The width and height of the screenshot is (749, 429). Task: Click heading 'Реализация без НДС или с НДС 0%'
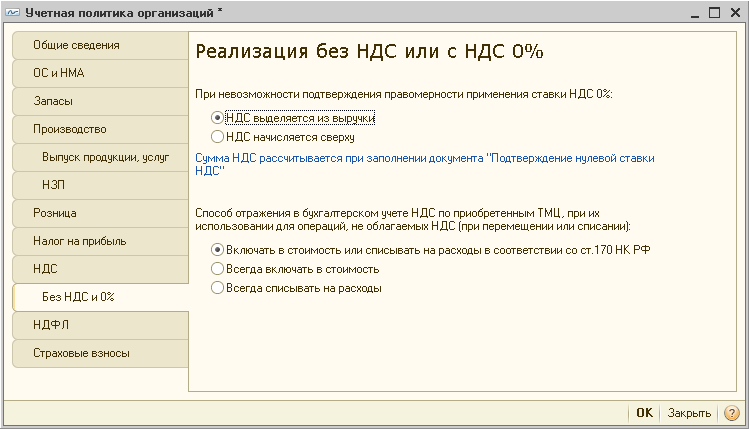coord(369,51)
